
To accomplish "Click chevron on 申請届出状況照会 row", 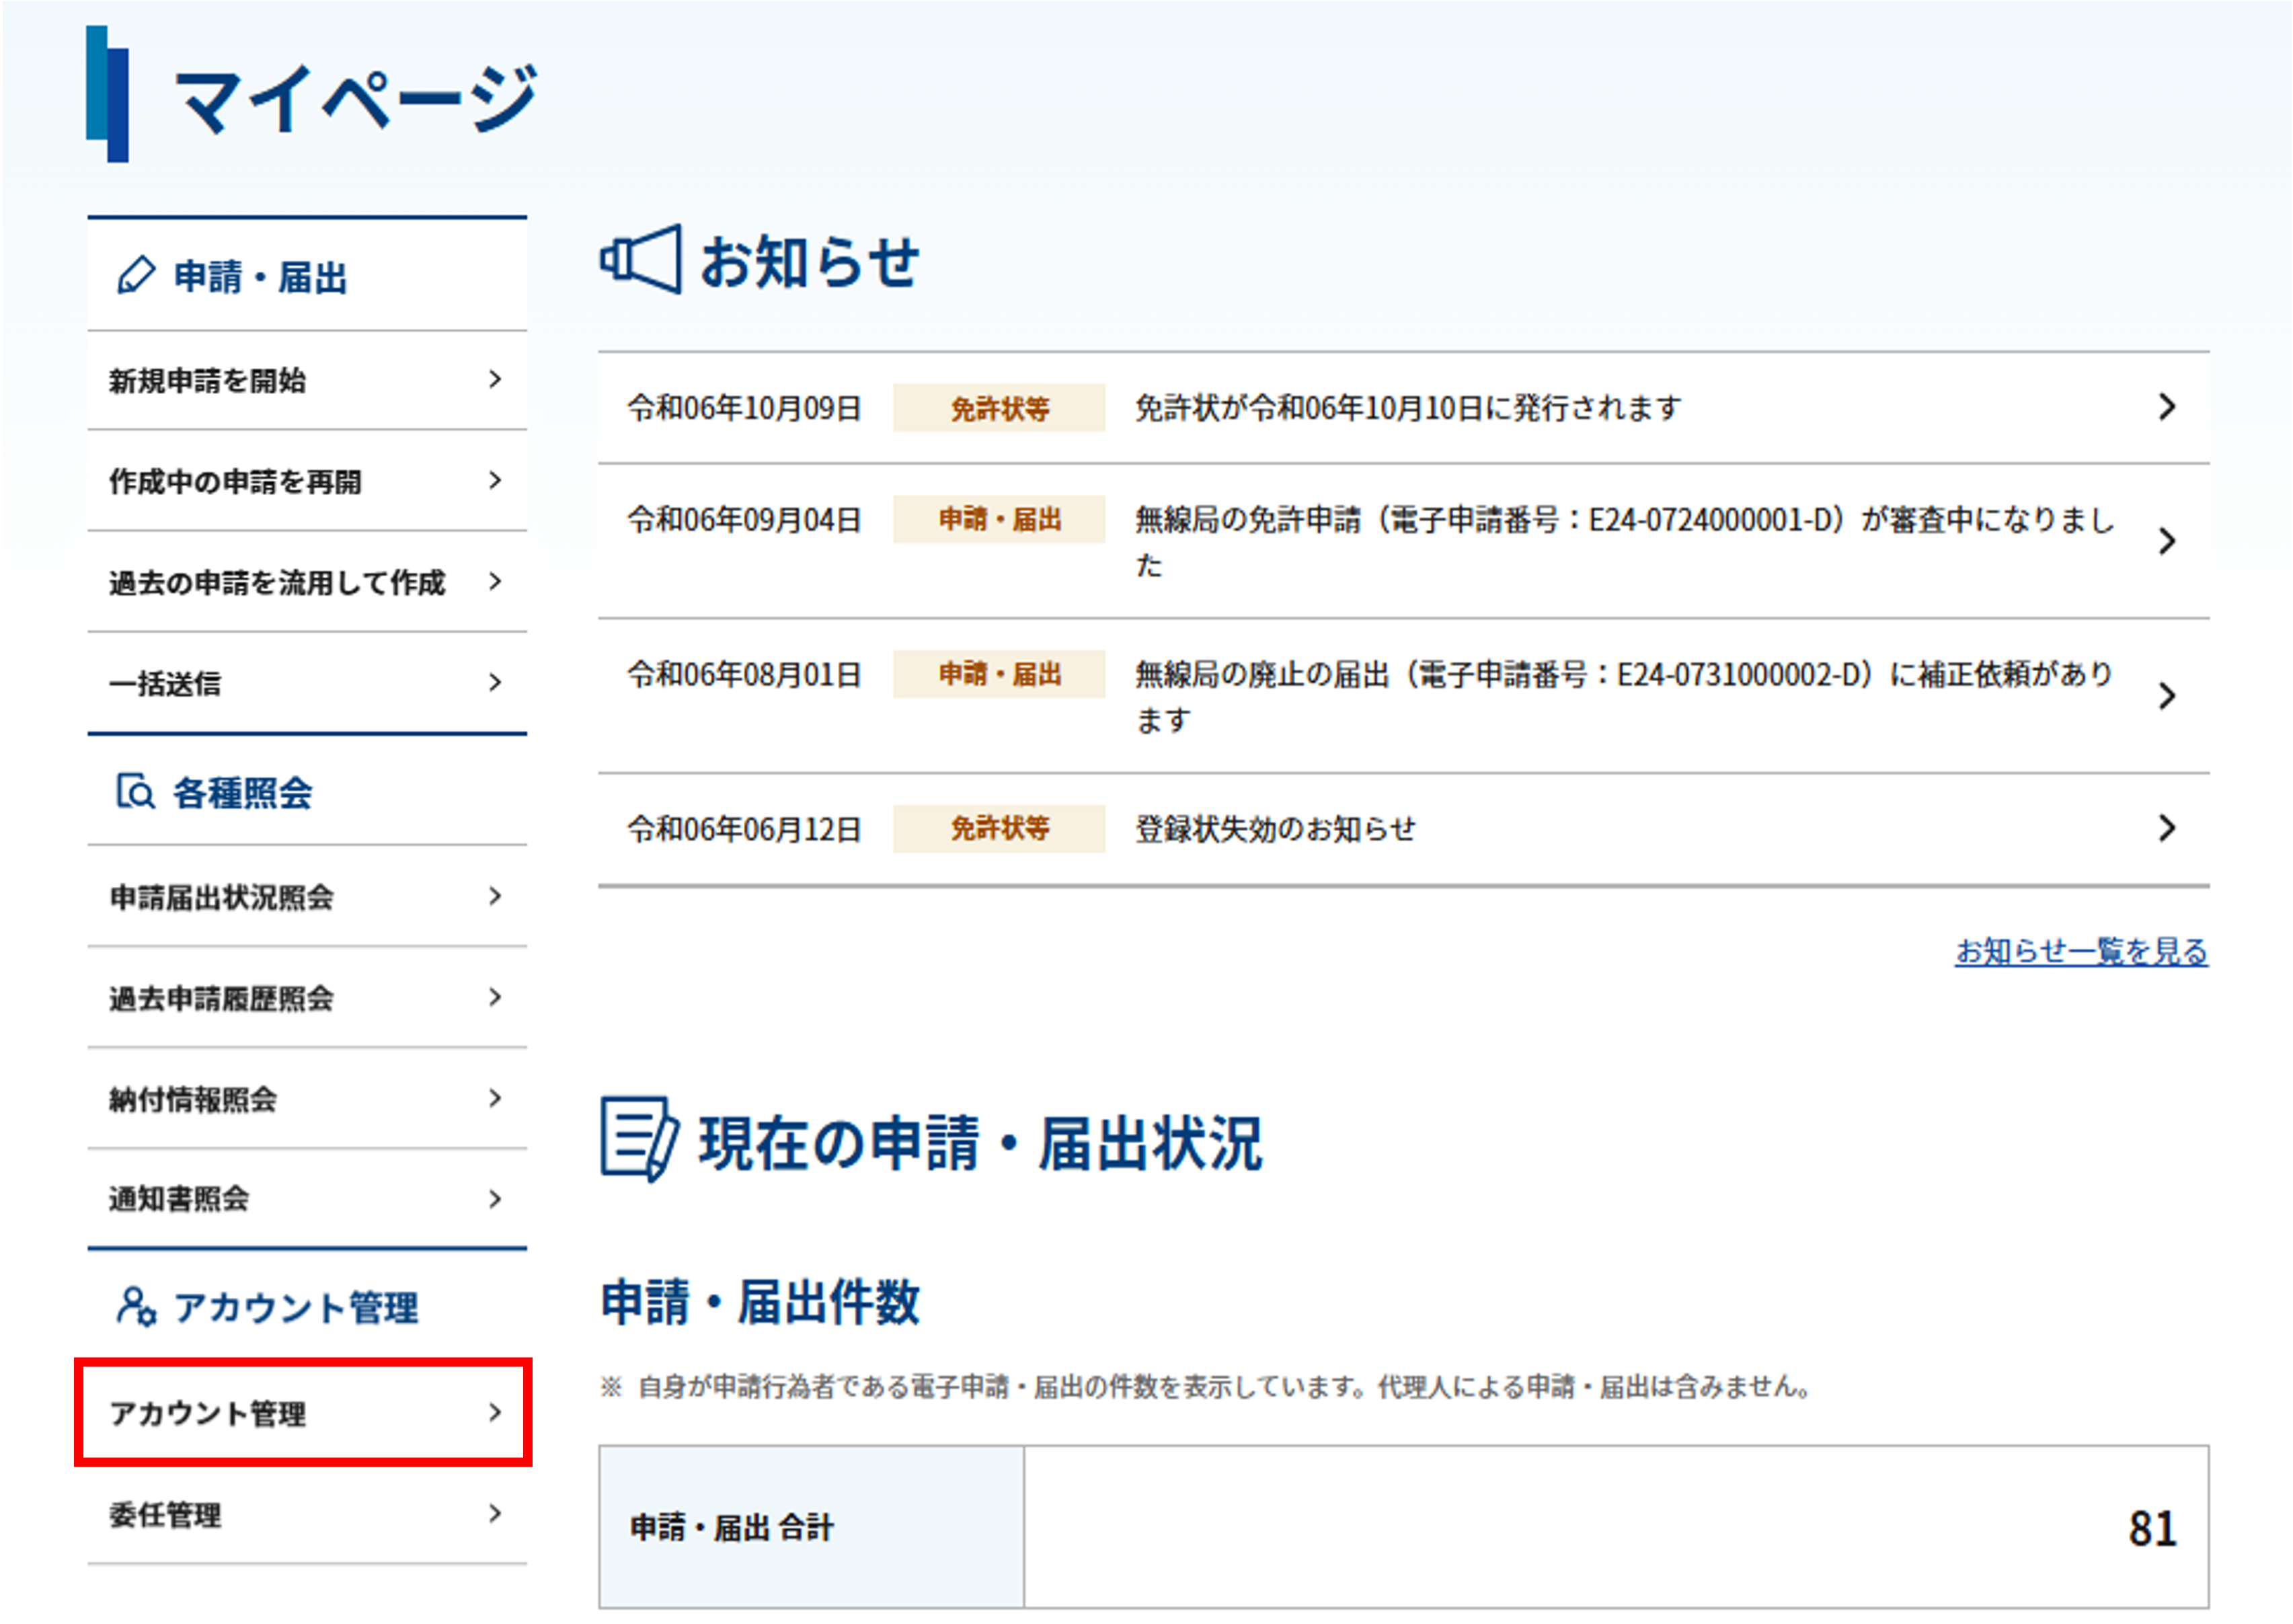I will coord(495,896).
